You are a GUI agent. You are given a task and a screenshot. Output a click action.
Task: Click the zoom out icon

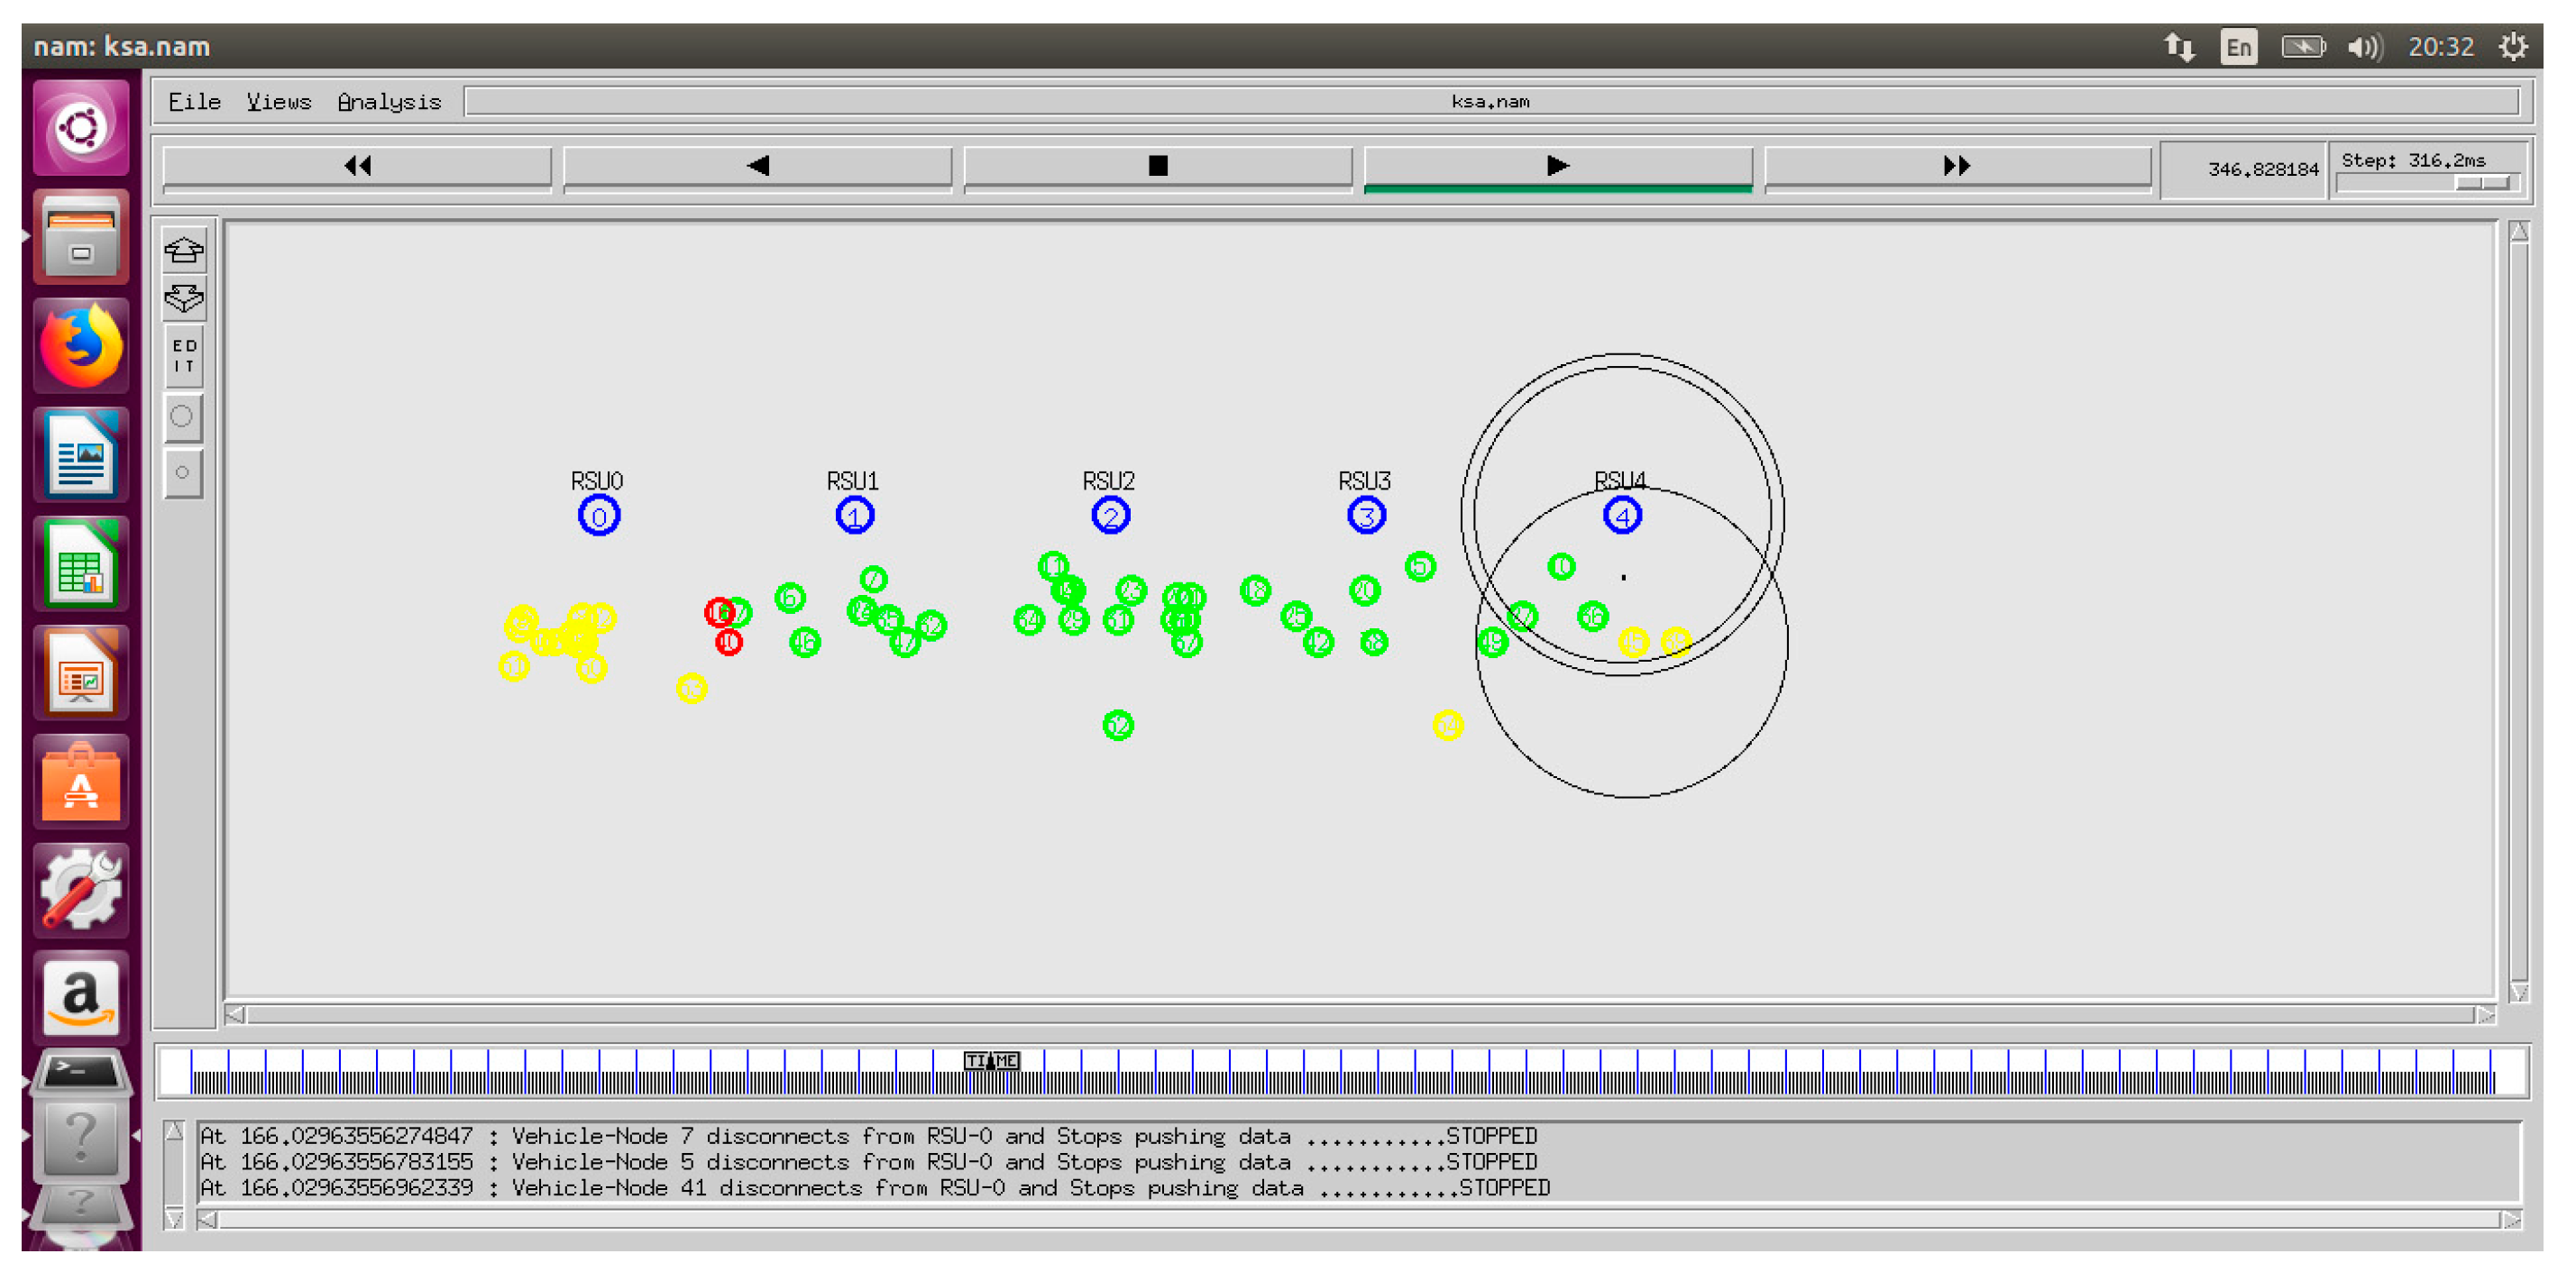point(184,298)
